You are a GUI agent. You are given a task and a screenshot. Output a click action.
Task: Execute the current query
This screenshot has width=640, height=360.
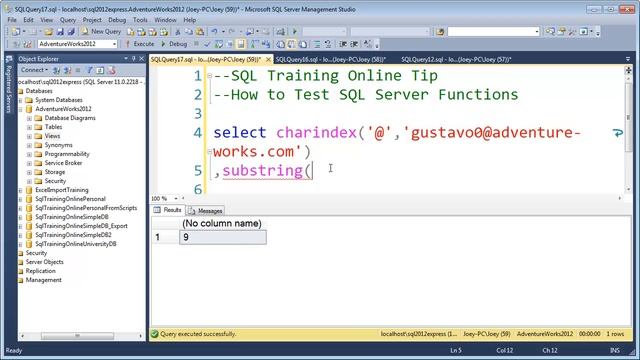pyautogui.click(x=140, y=44)
